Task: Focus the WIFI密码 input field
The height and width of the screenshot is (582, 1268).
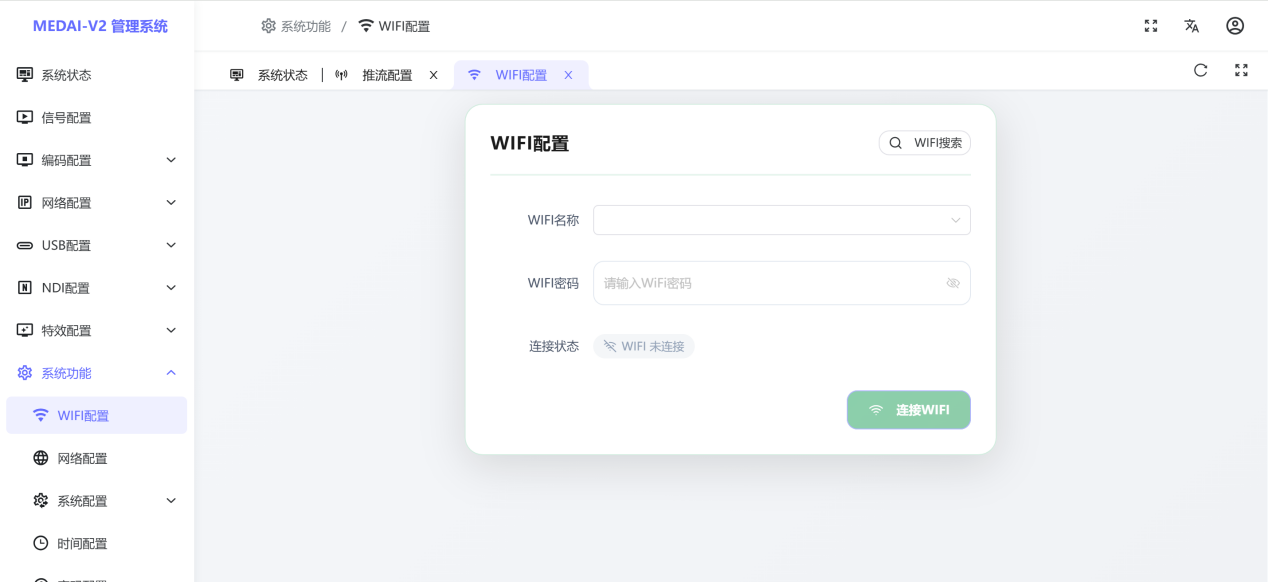Action: click(x=781, y=283)
